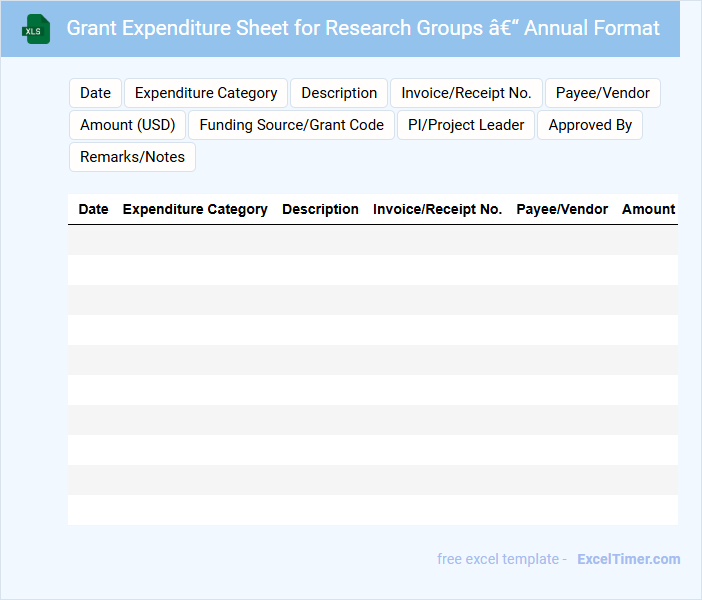Screen dimensions: 702x600
Task: Click the Invoice/Receipt No. column header
Action: pyautogui.click(x=437, y=209)
